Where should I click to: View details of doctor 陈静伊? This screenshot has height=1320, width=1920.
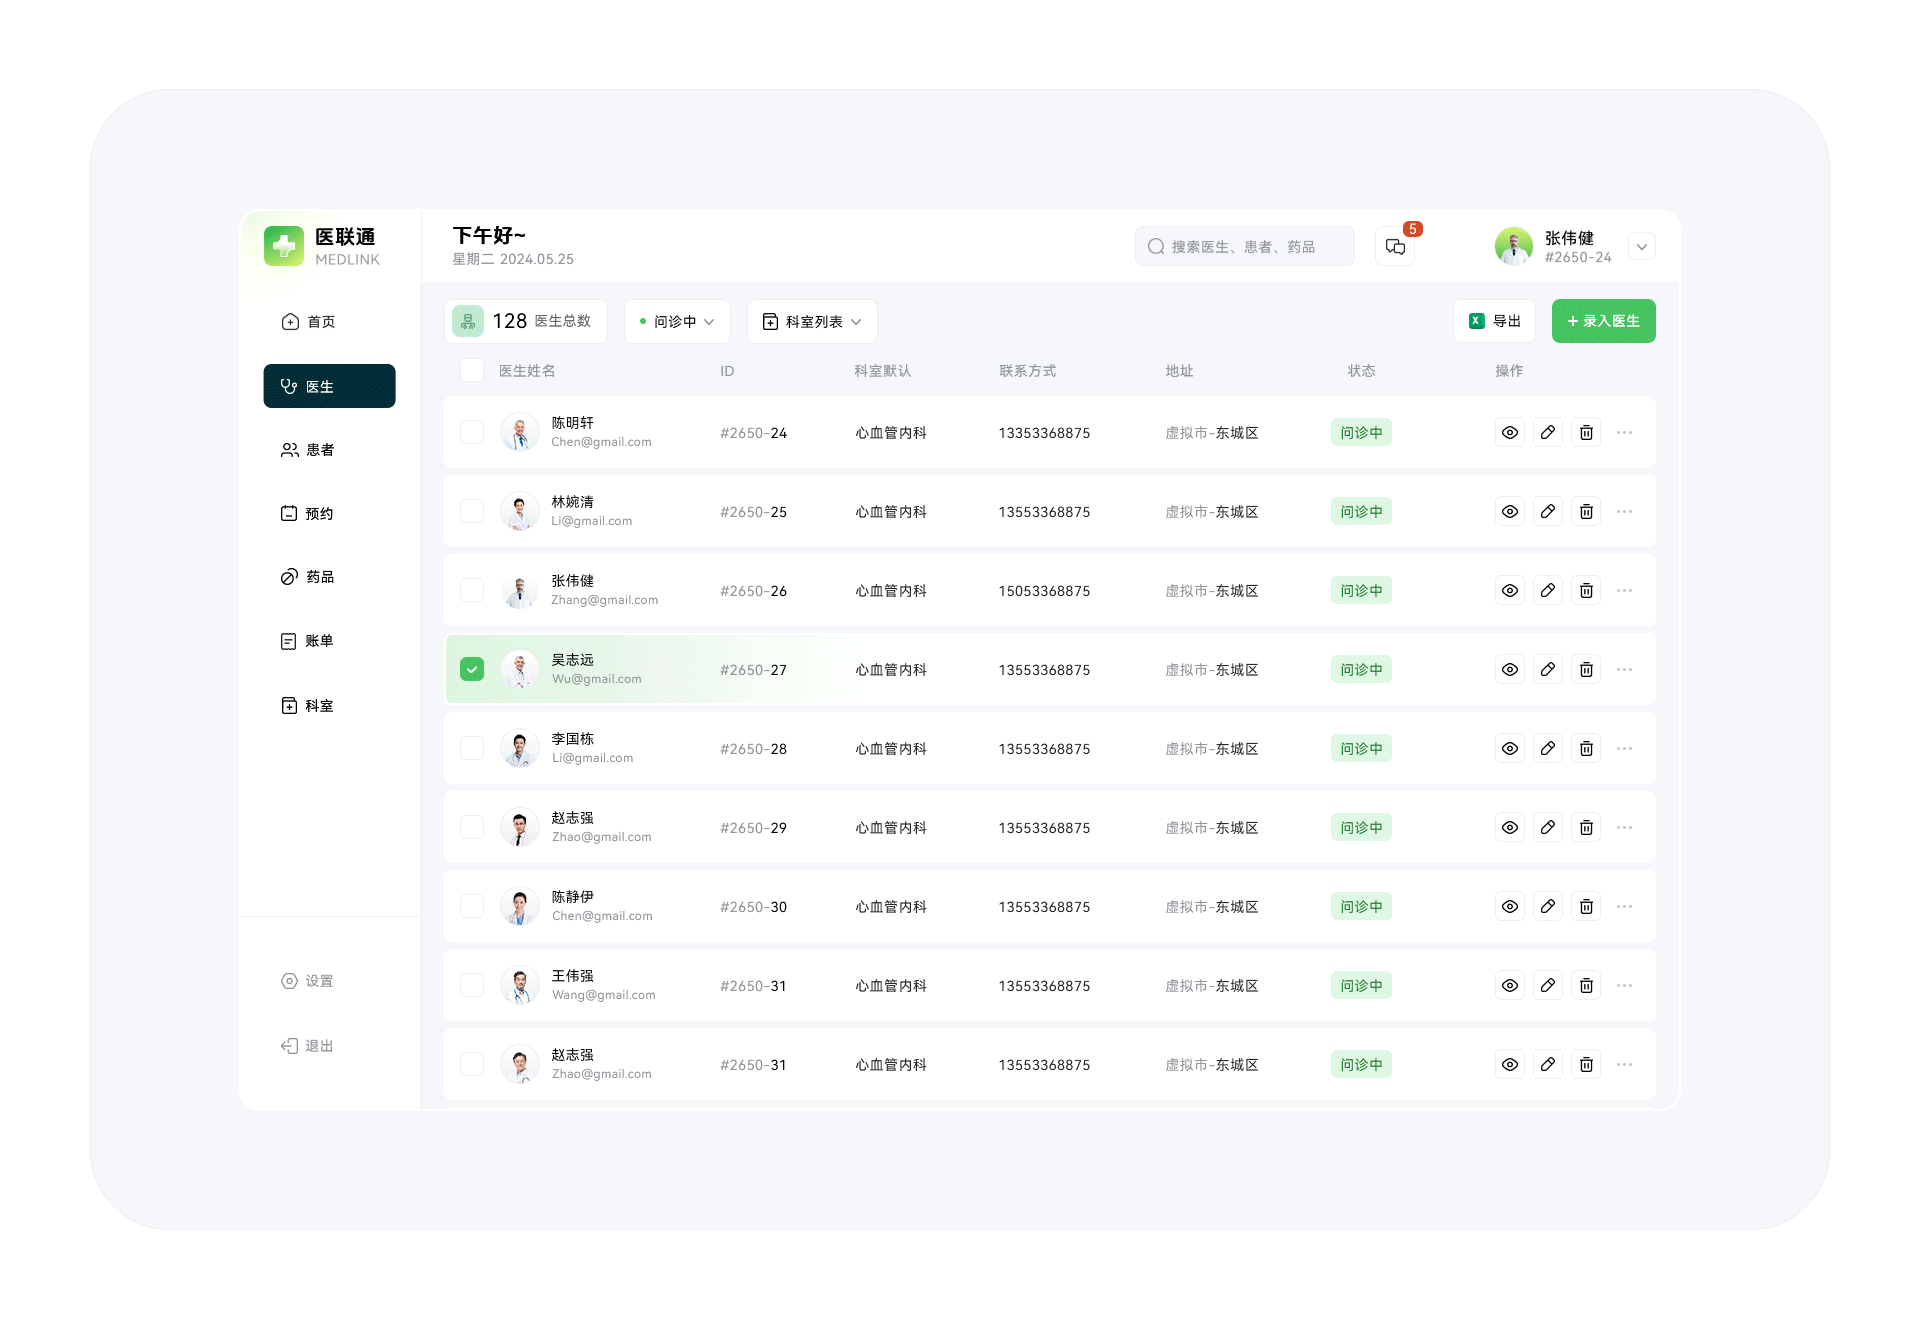(x=1510, y=907)
